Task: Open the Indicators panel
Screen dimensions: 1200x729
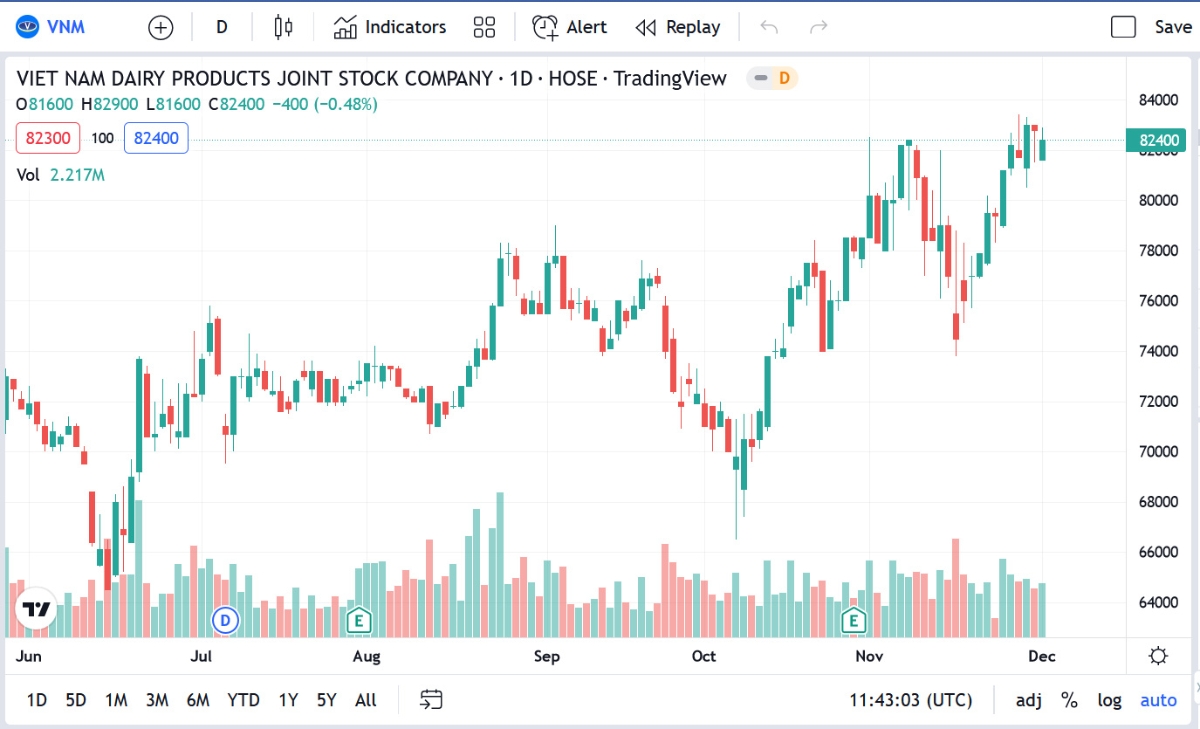Action: pos(390,27)
